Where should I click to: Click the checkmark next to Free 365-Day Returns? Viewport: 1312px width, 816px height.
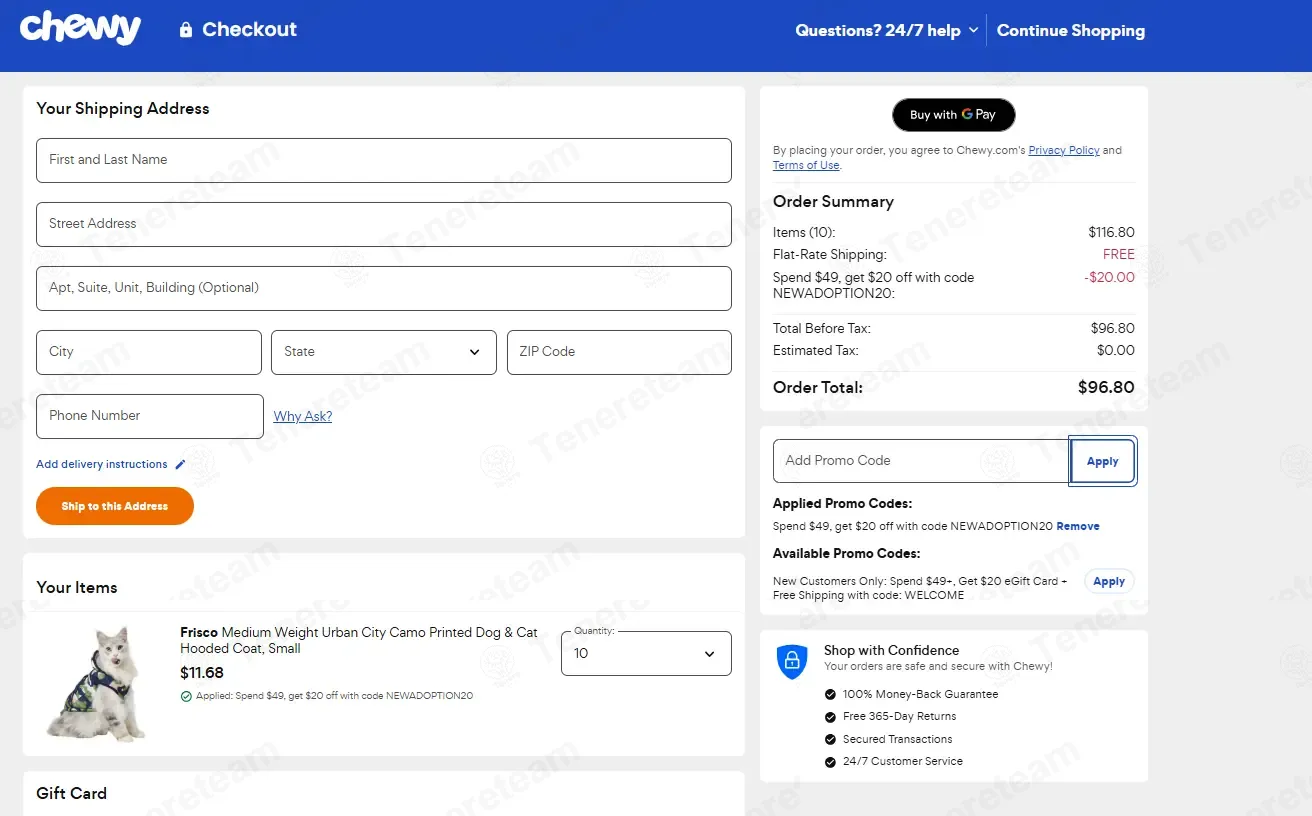click(830, 717)
